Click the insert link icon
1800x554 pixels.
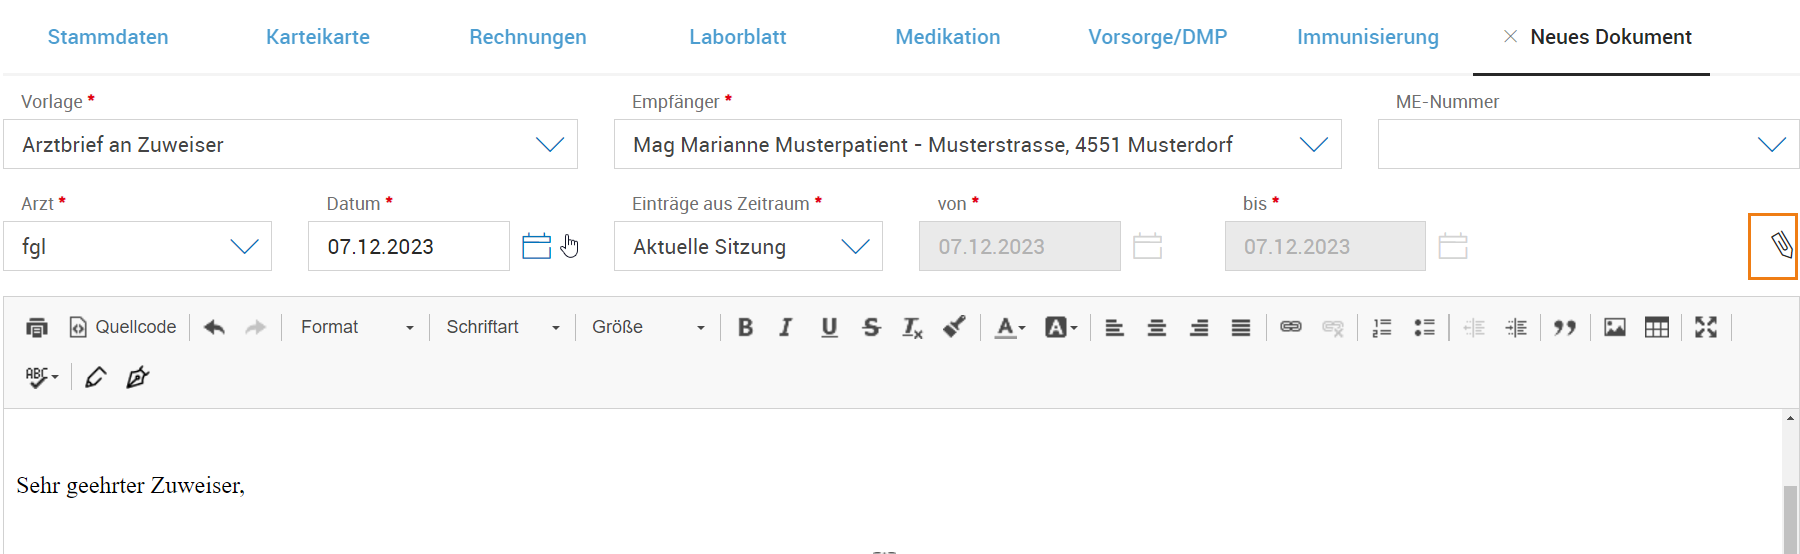click(1290, 328)
